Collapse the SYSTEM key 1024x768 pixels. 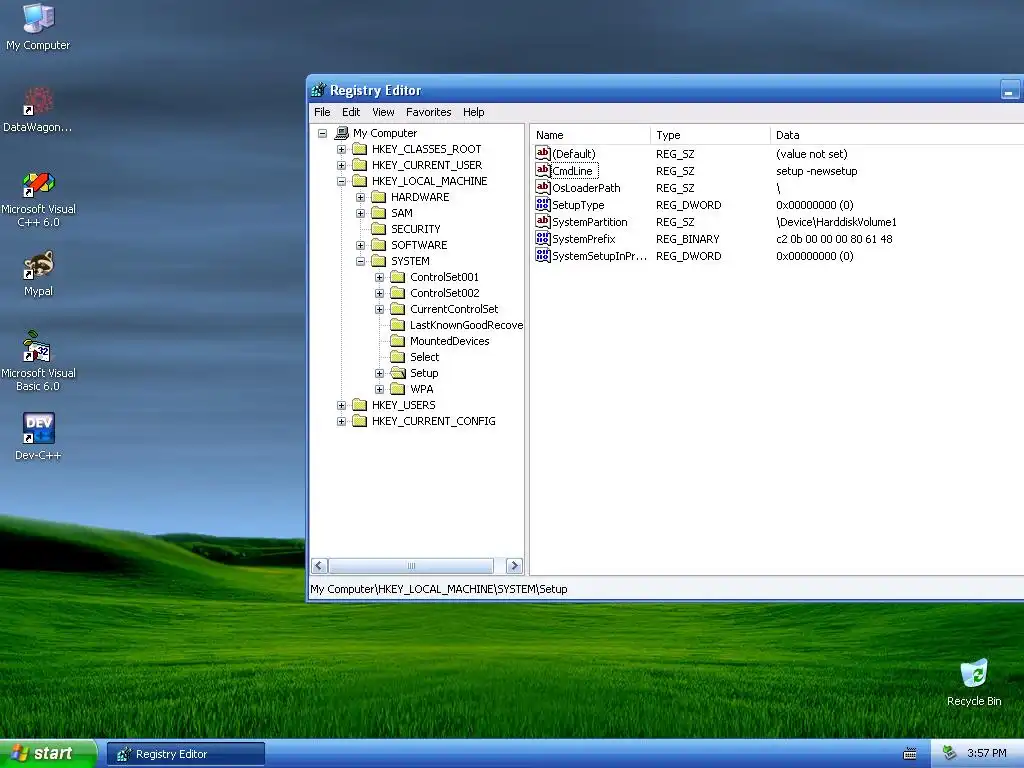pos(360,261)
